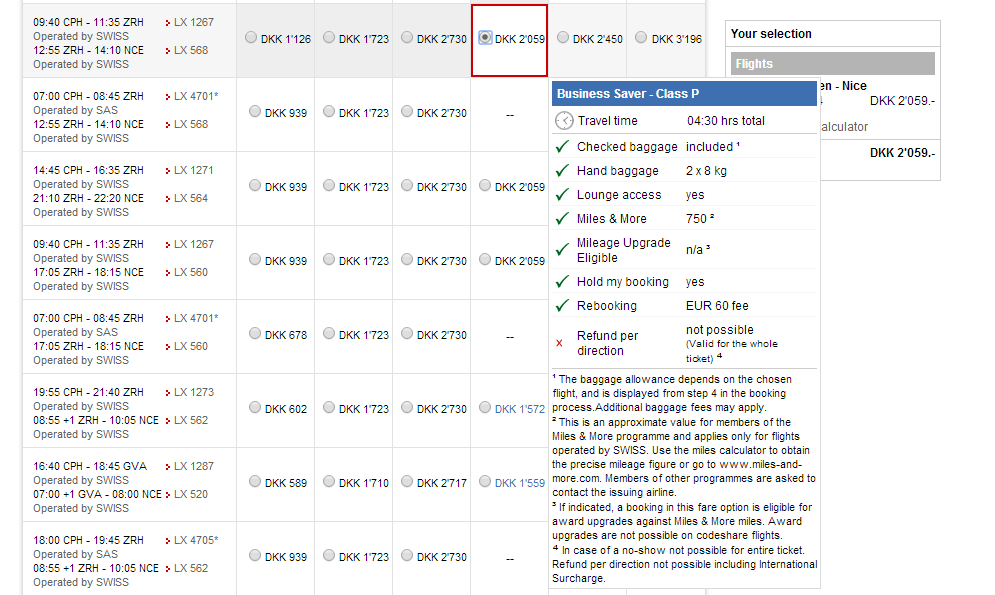Screen dimensions: 995x595
Task: Open the LX 4705* flight number link
Action: point(196,541)
